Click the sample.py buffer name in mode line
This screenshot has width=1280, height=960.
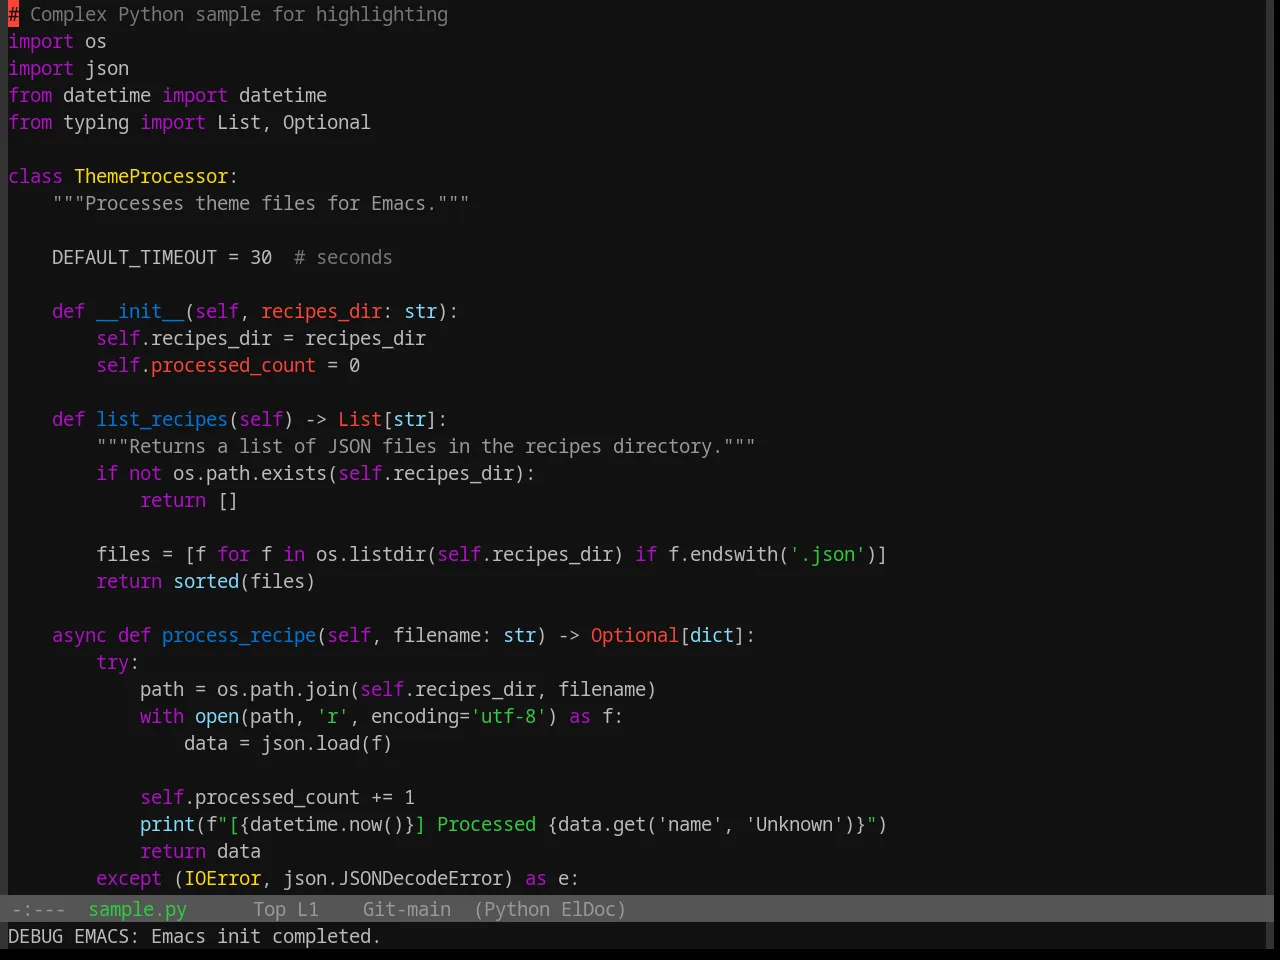137,909
